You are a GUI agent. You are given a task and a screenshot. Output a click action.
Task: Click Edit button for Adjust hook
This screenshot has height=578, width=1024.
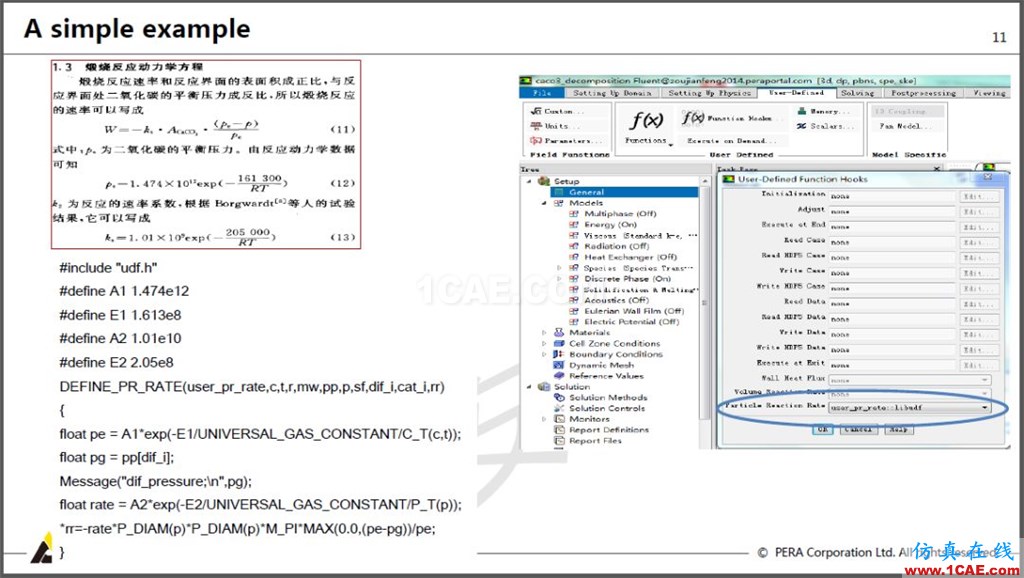pos(980,212)
